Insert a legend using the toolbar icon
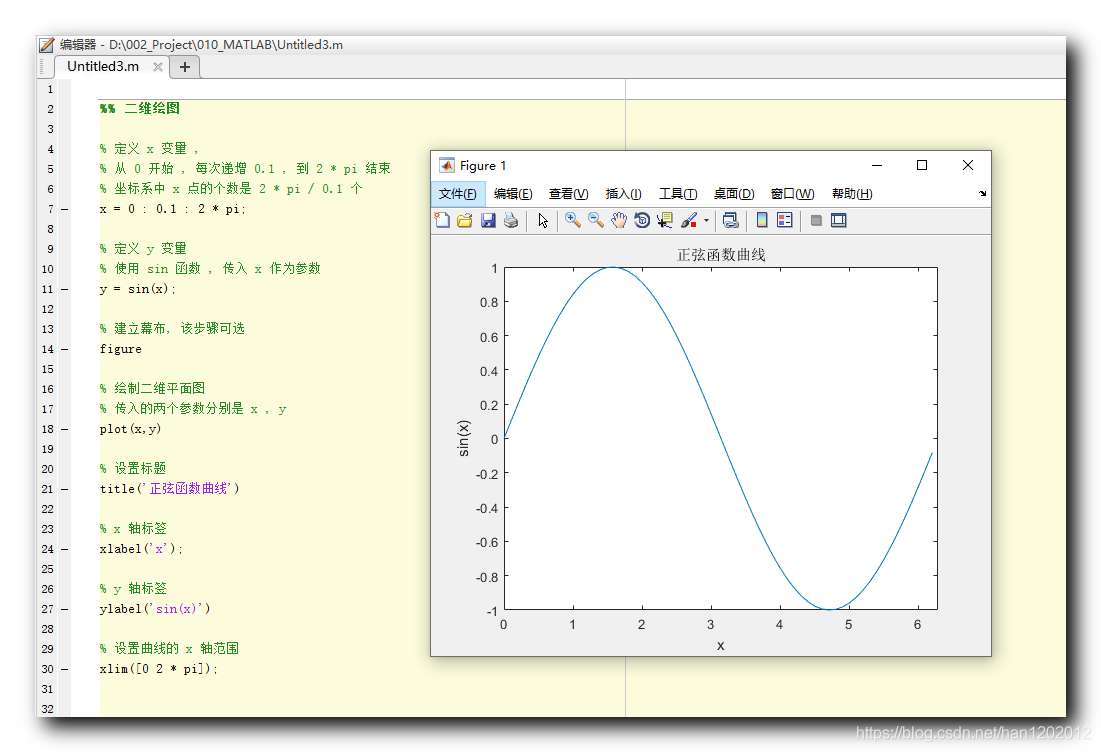This screenshot has width=1101, height=752. pyautogui.click(x=785, y=220)
